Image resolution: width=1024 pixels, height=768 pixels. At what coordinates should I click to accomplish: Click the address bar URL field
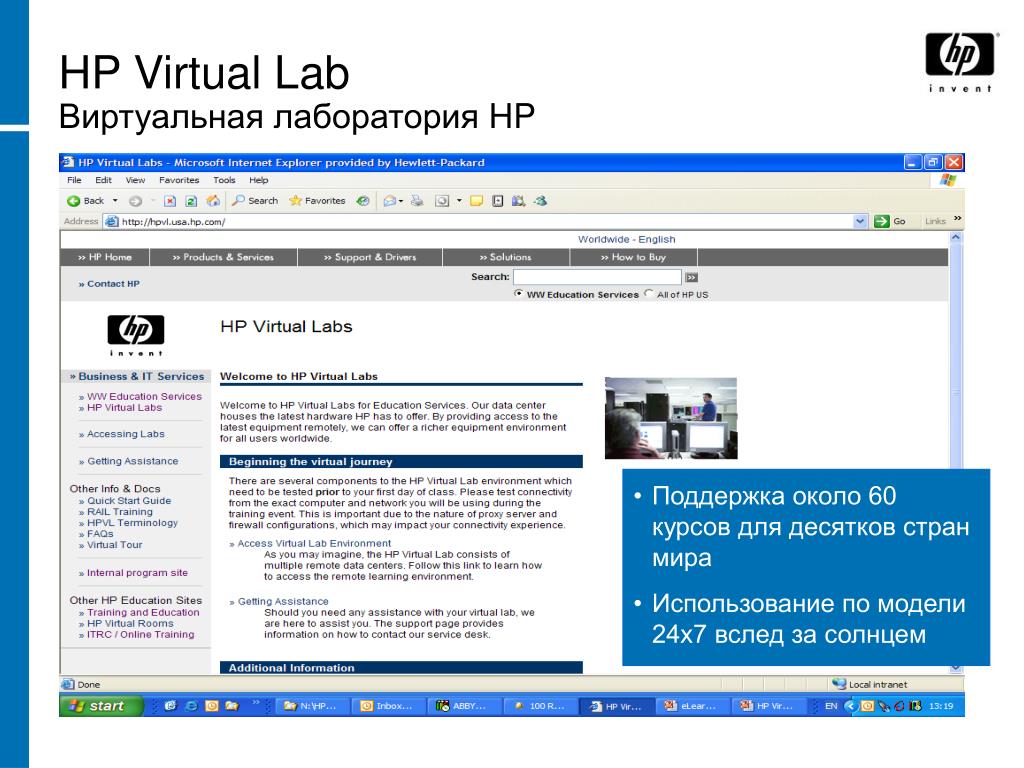pyautogui.click(x=483, y=222)
